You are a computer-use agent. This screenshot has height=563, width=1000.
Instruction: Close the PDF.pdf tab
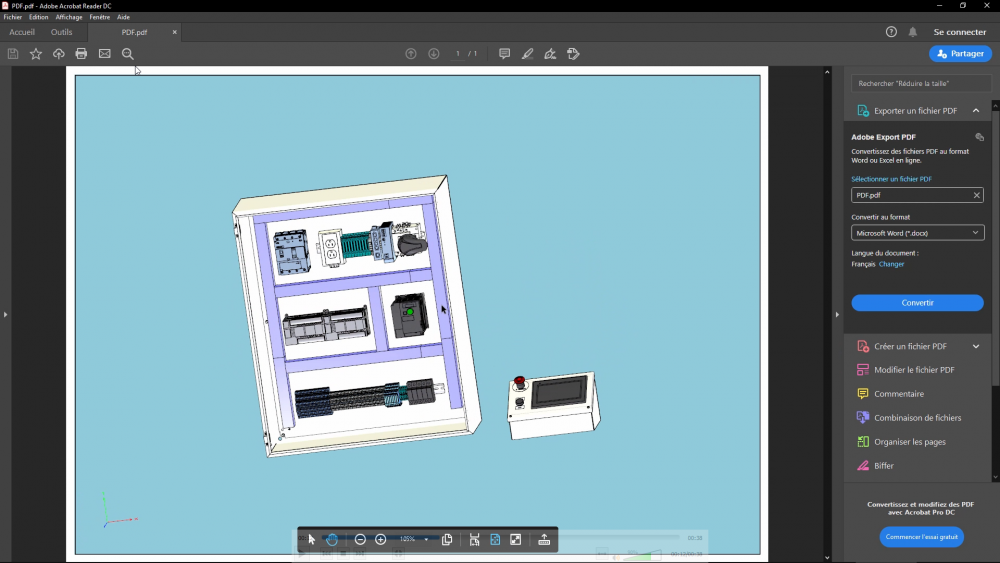[x=175, y=32]
